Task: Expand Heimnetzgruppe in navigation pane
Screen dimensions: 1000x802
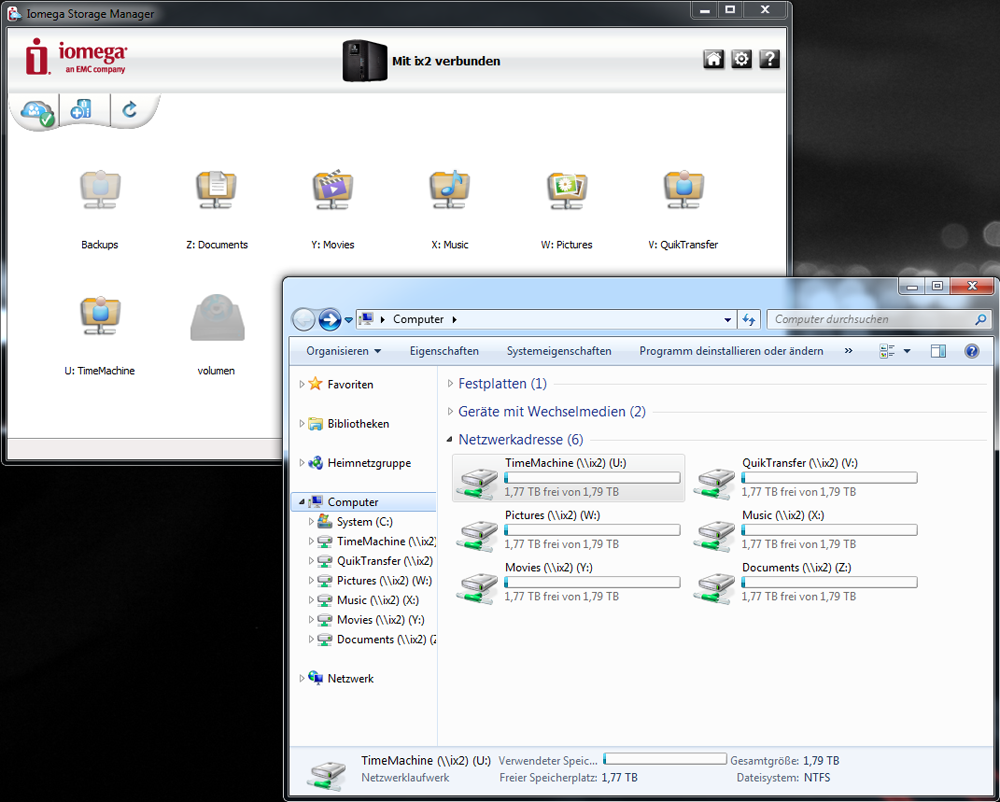Action: click(x=302, y=463)
